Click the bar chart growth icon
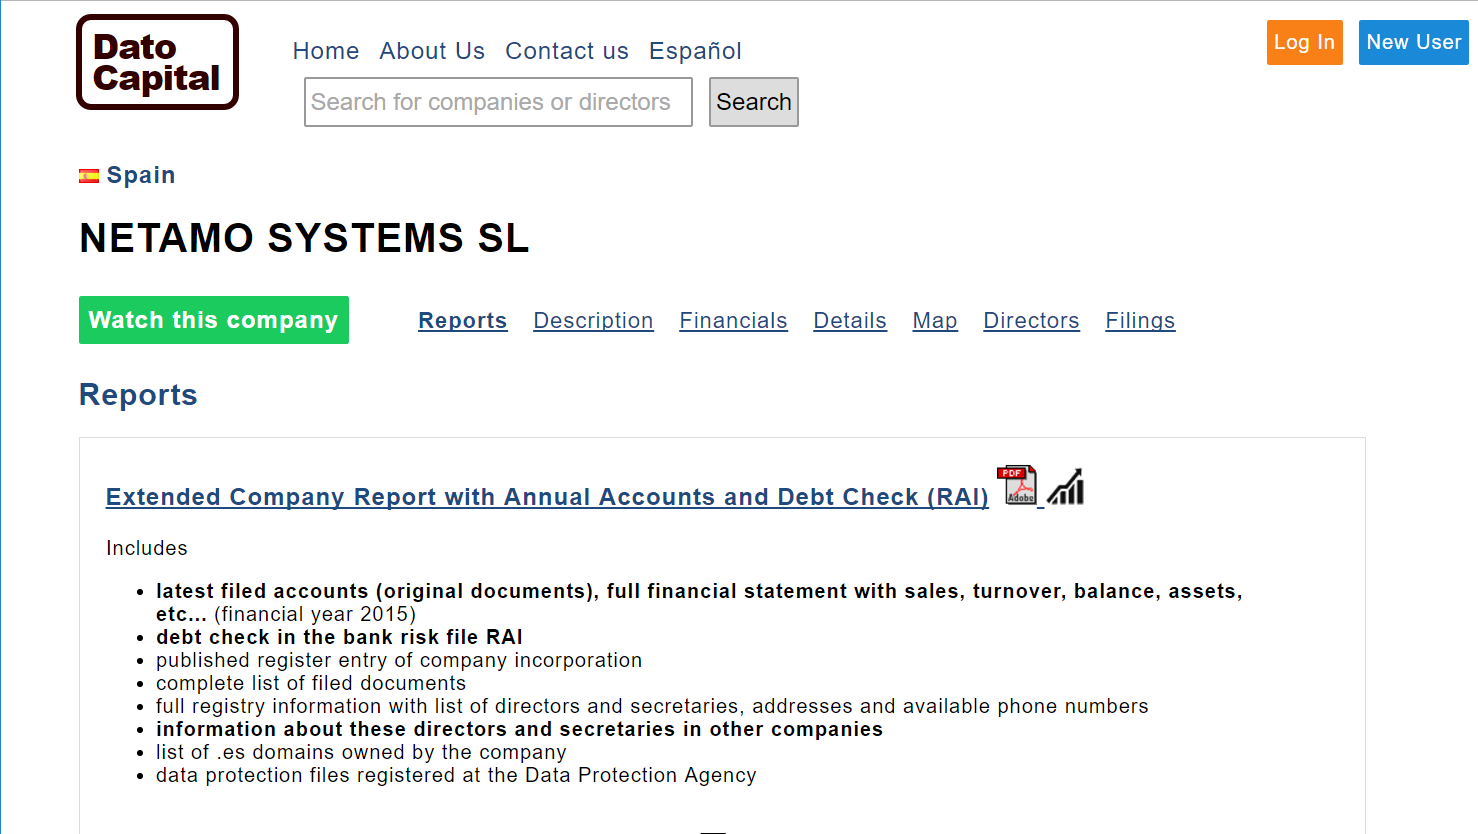 click(x=1066, y=487)
